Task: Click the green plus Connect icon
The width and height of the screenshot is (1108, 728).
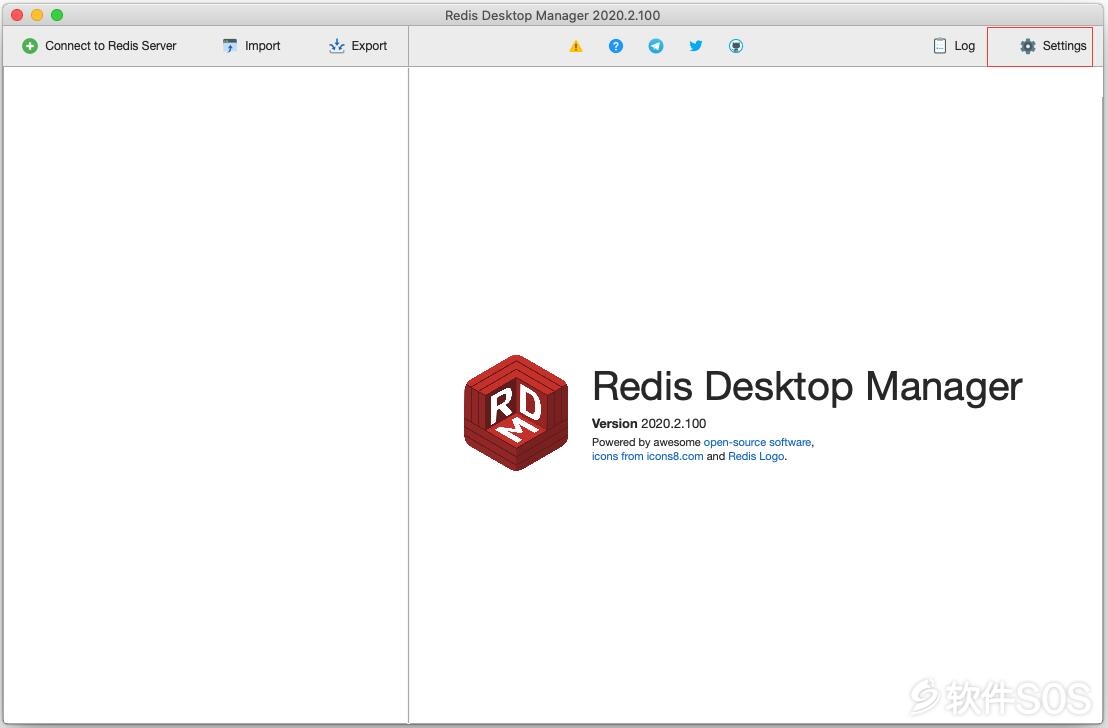Action: (30, 46)
